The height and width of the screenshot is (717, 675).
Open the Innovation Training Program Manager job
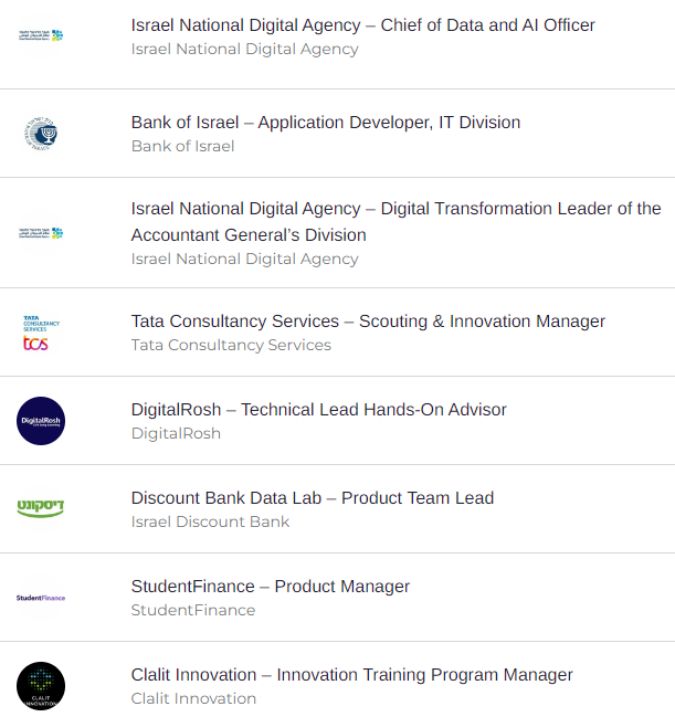point(352,674)
